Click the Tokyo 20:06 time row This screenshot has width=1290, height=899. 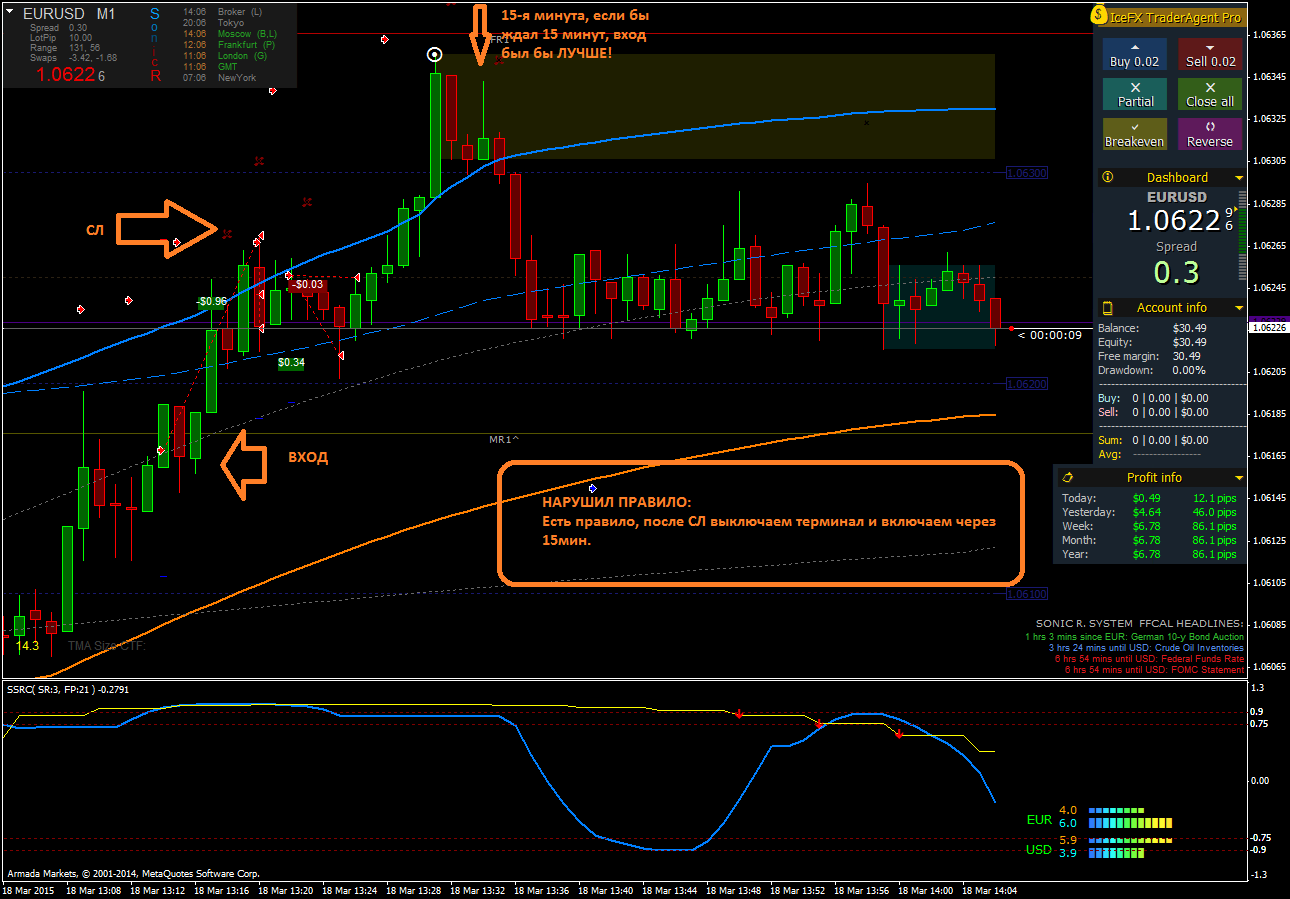coord(214,23)
